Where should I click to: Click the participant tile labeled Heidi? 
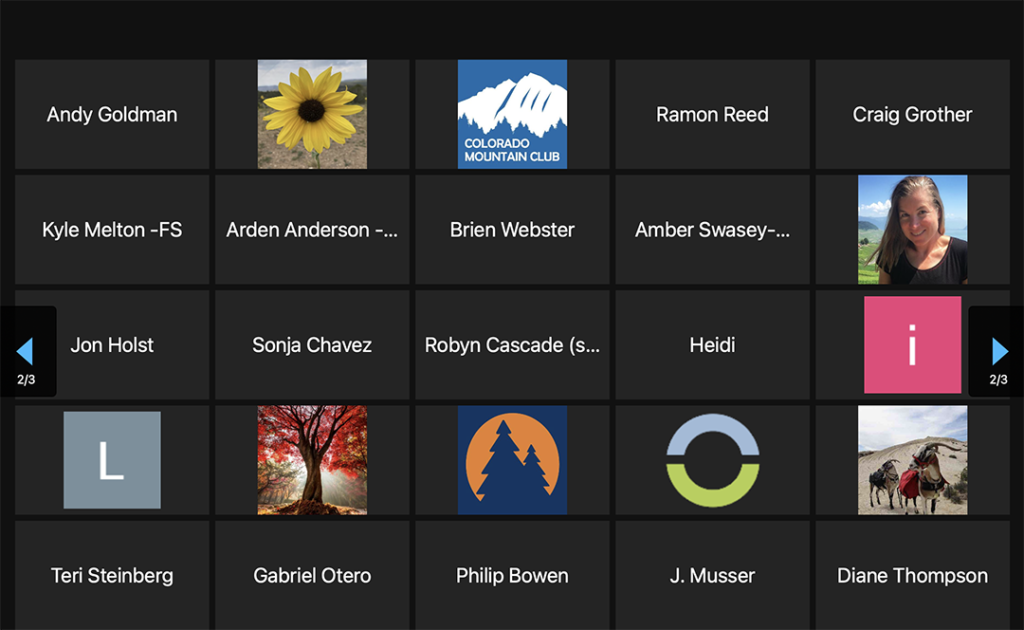click(x=712, y=345)
